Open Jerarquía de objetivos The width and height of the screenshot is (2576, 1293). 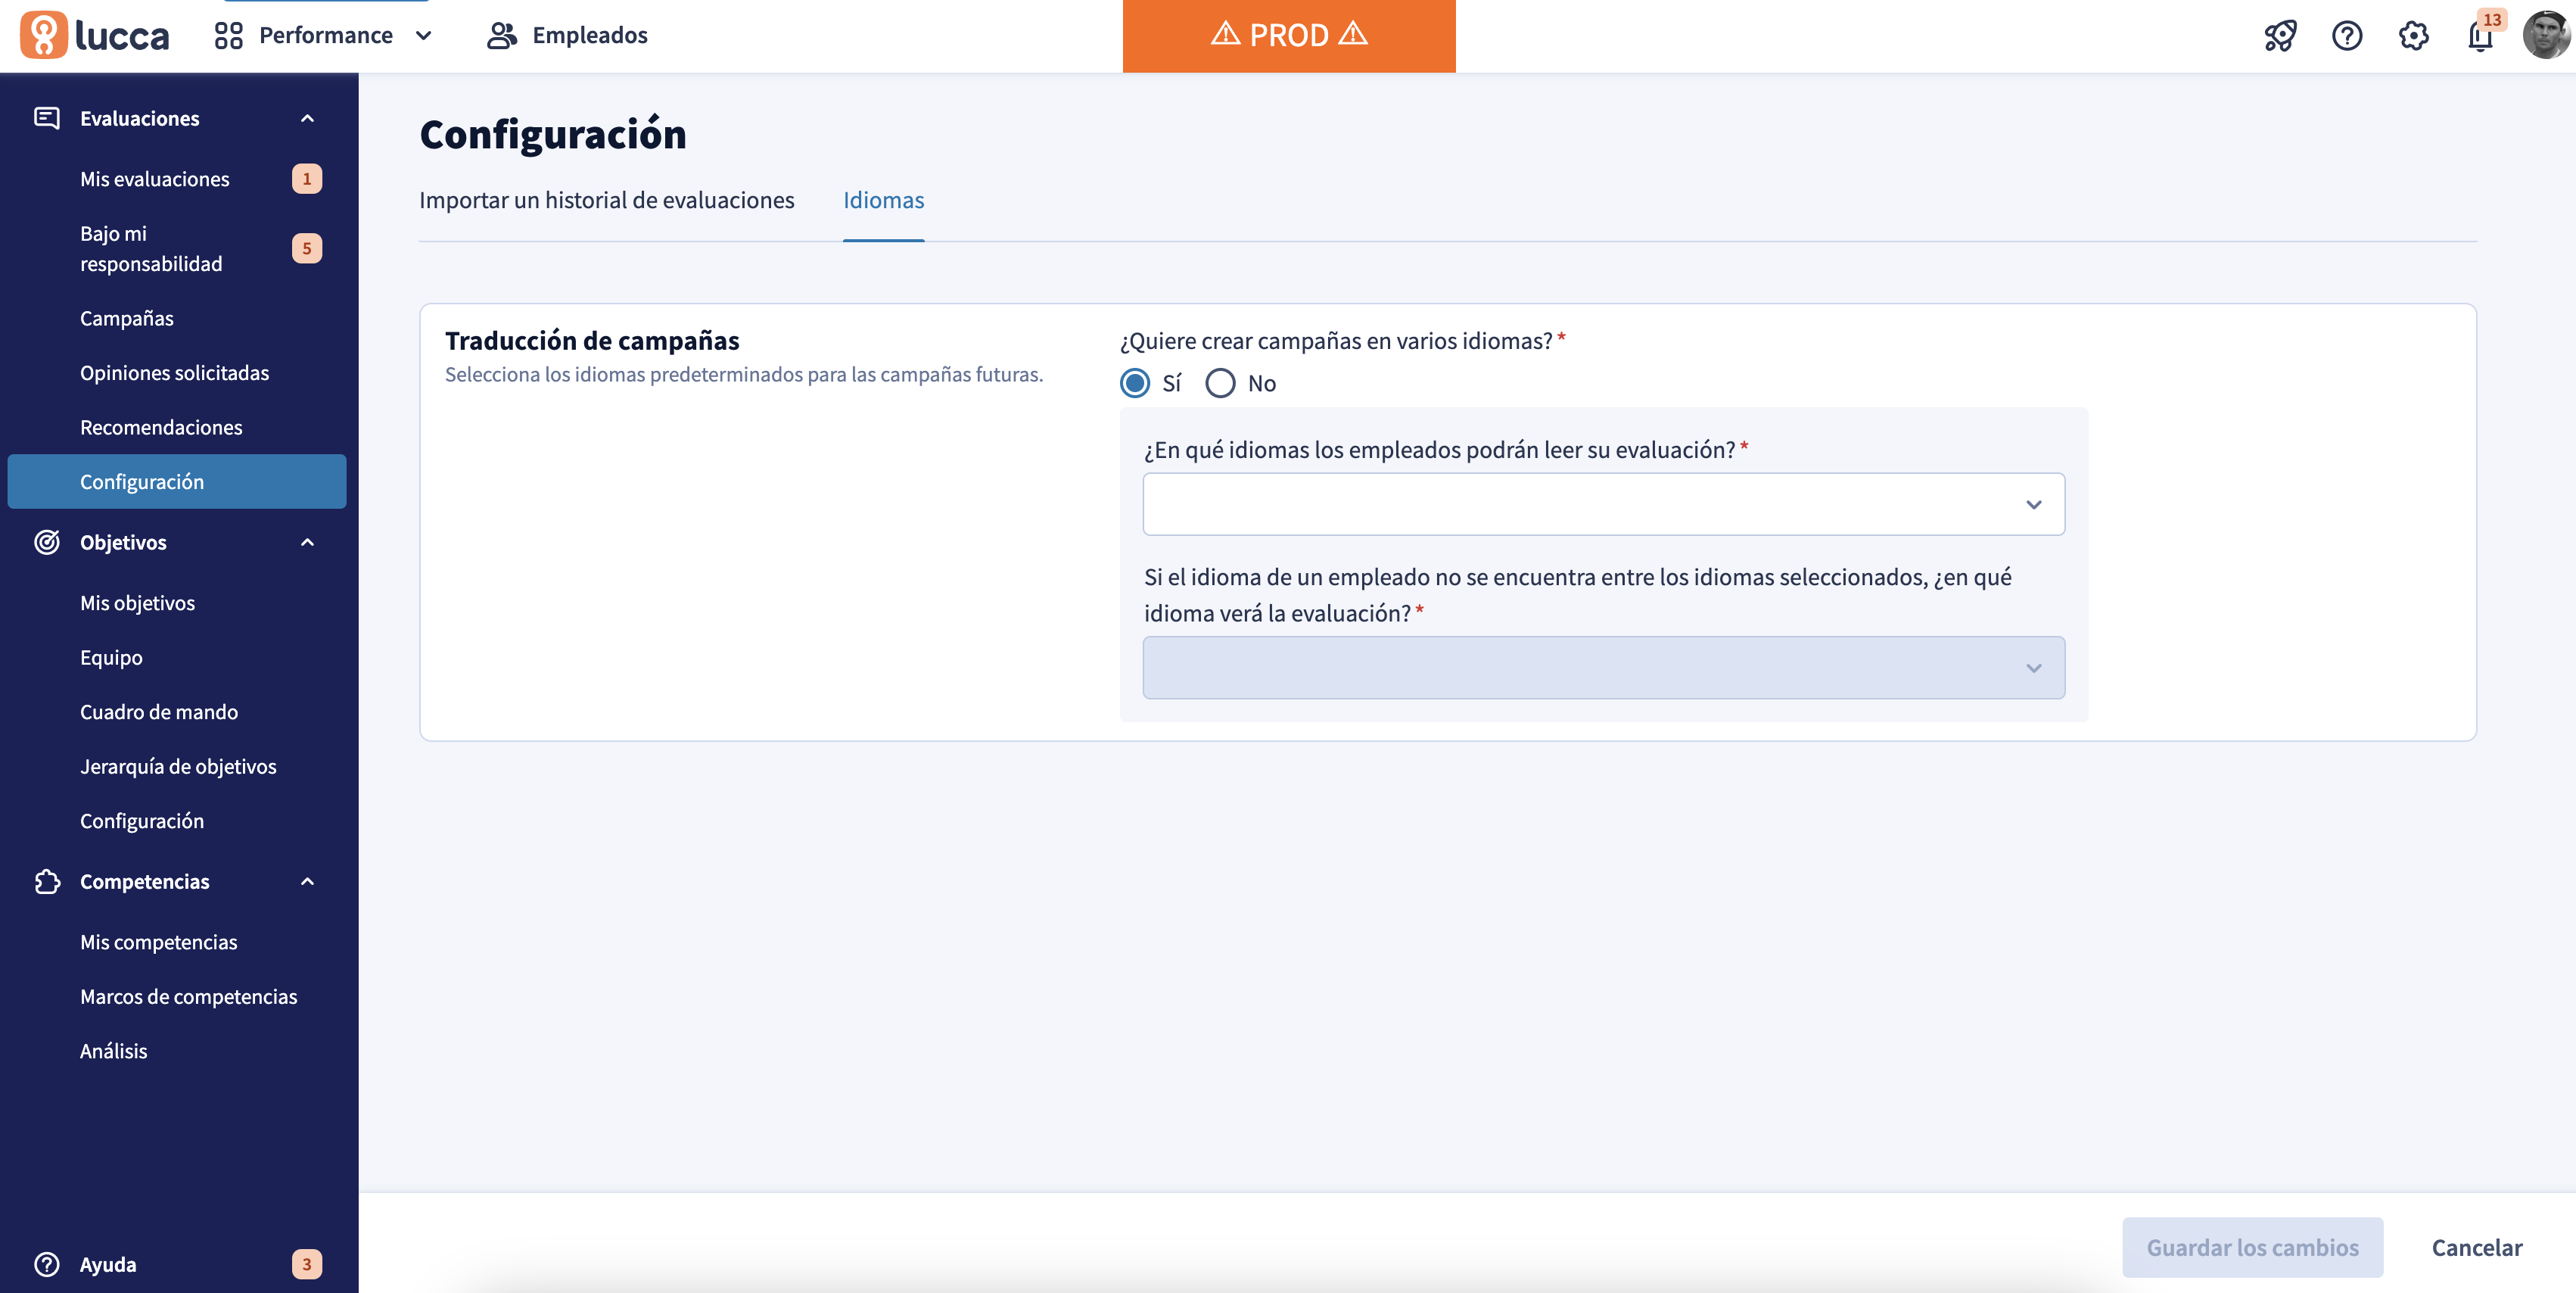(x=177, y=766)
